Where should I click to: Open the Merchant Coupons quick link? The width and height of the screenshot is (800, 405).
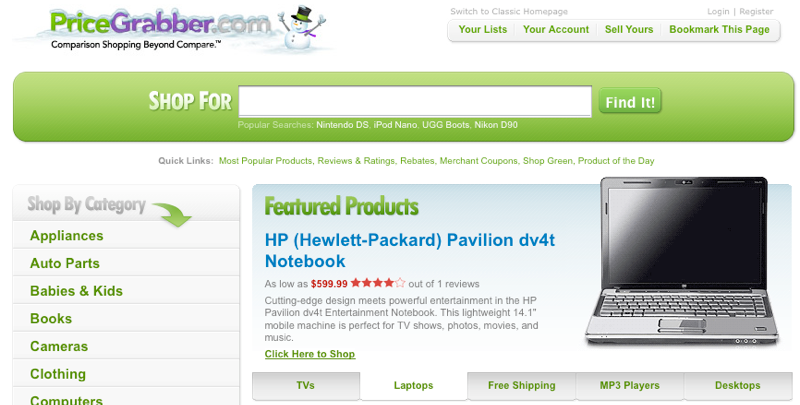(x=479, y=161)
